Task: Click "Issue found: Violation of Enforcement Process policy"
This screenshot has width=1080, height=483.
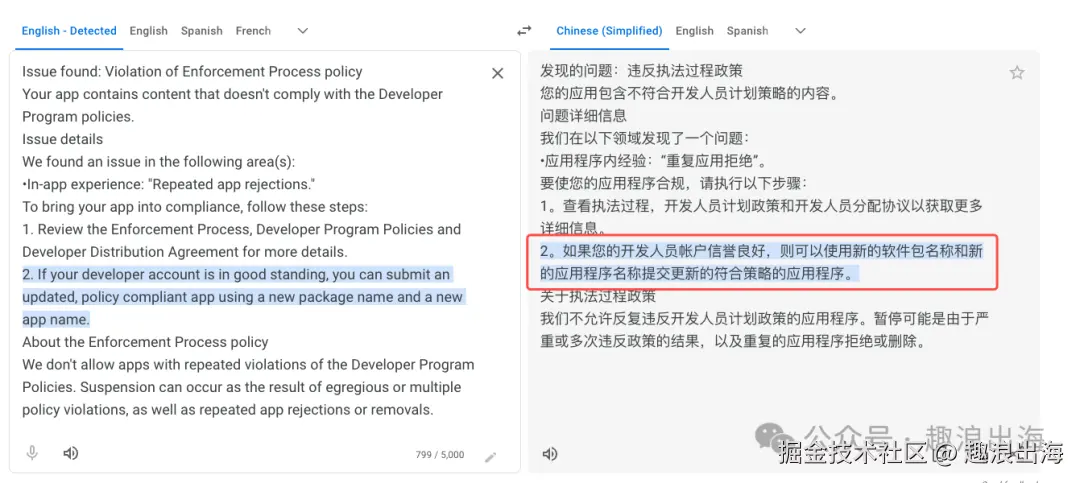Action: tap(192, 72)
